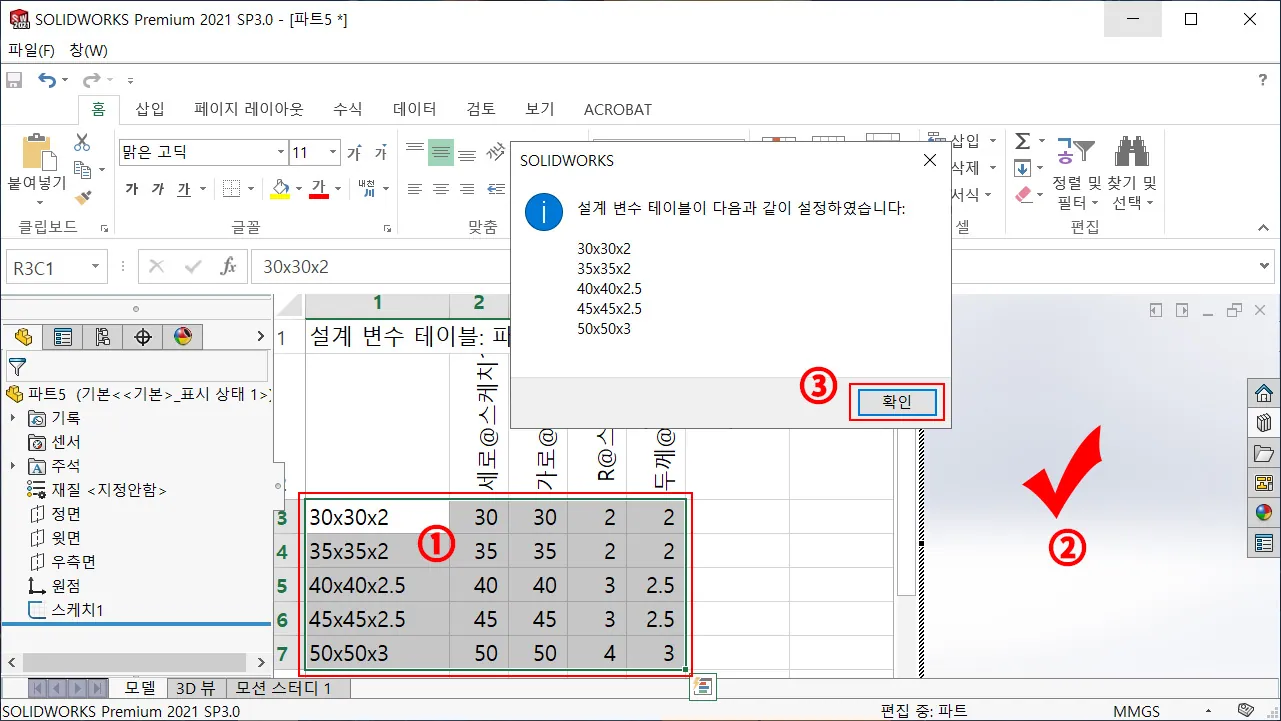
Task: Toggle Underline formatting
Action: (183, 188)
